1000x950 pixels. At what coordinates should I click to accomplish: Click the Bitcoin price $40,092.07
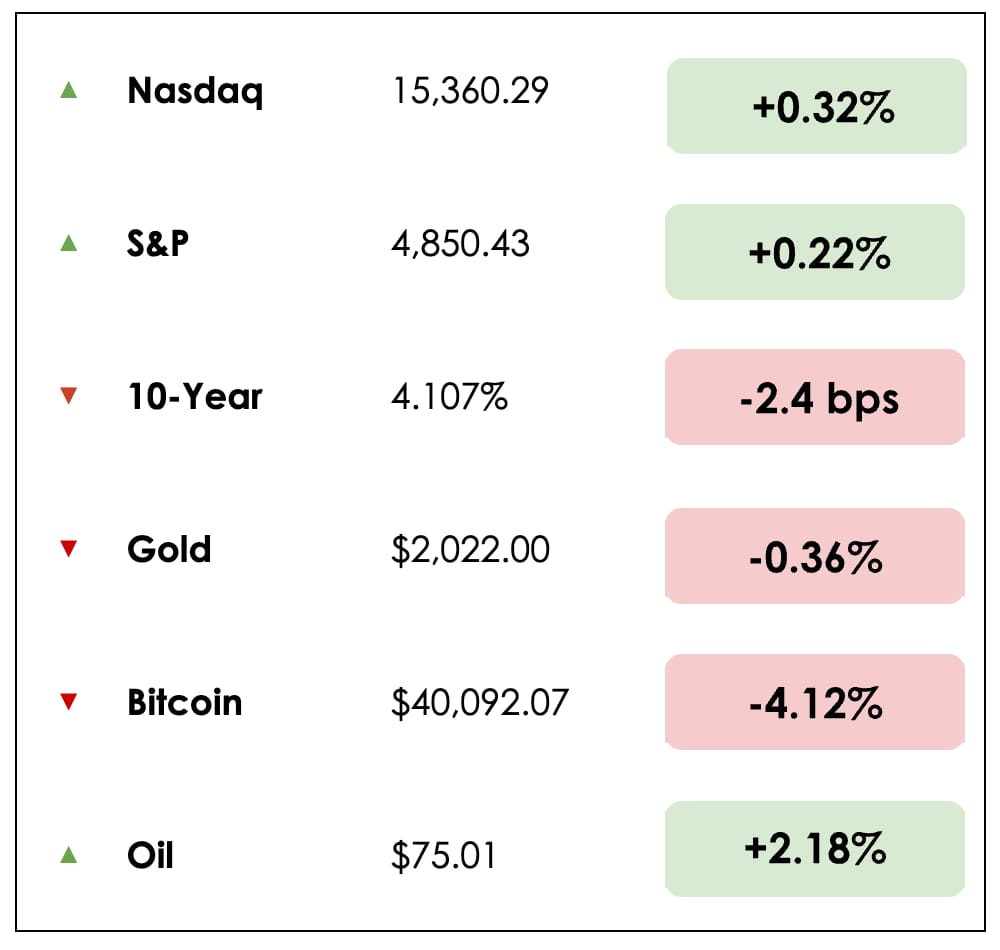pos(479,703)
